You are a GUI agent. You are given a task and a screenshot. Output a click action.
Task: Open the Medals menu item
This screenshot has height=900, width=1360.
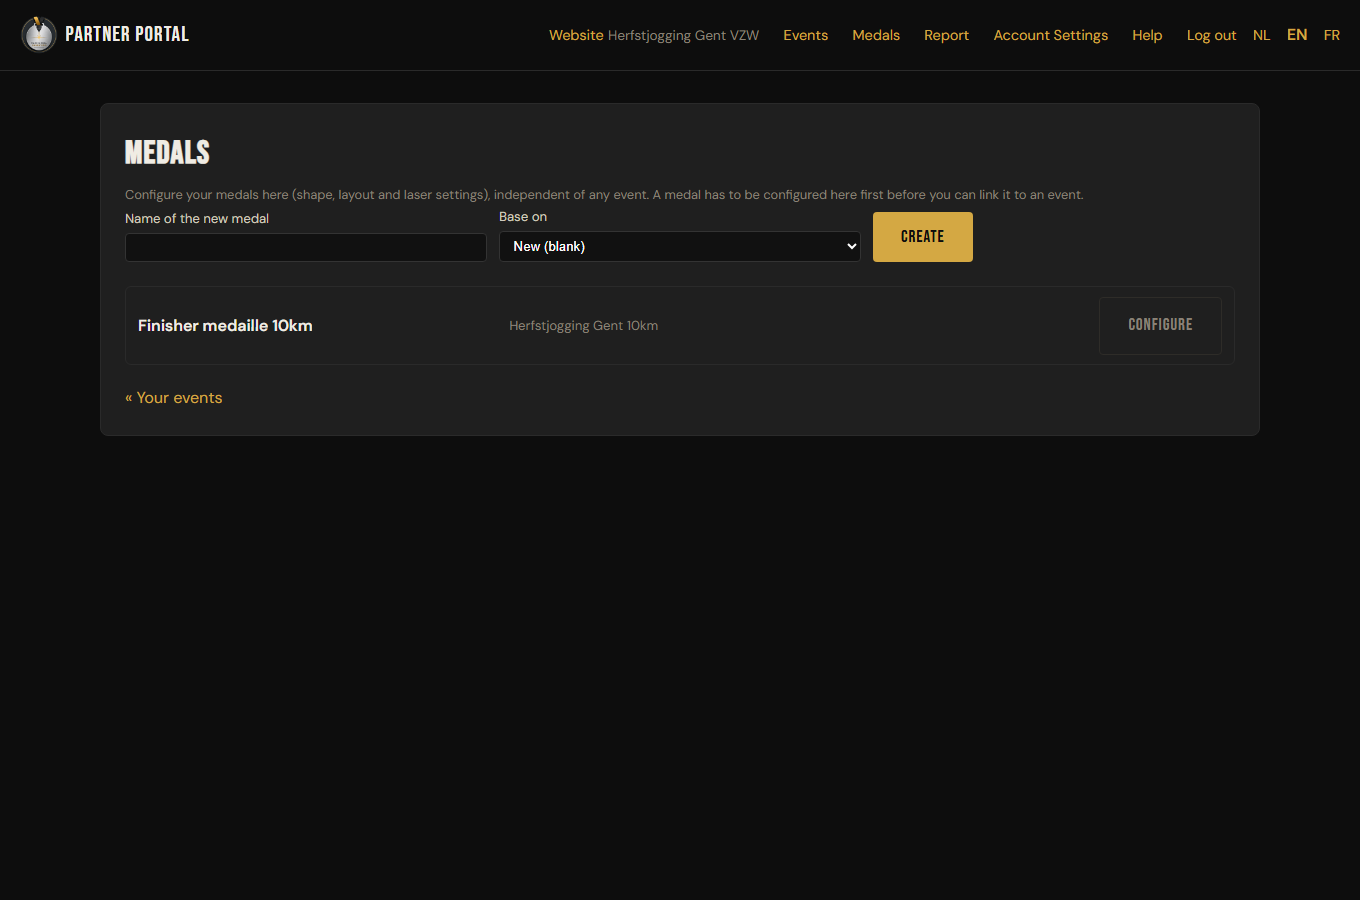pyautogui.click(x=876, y=35)
